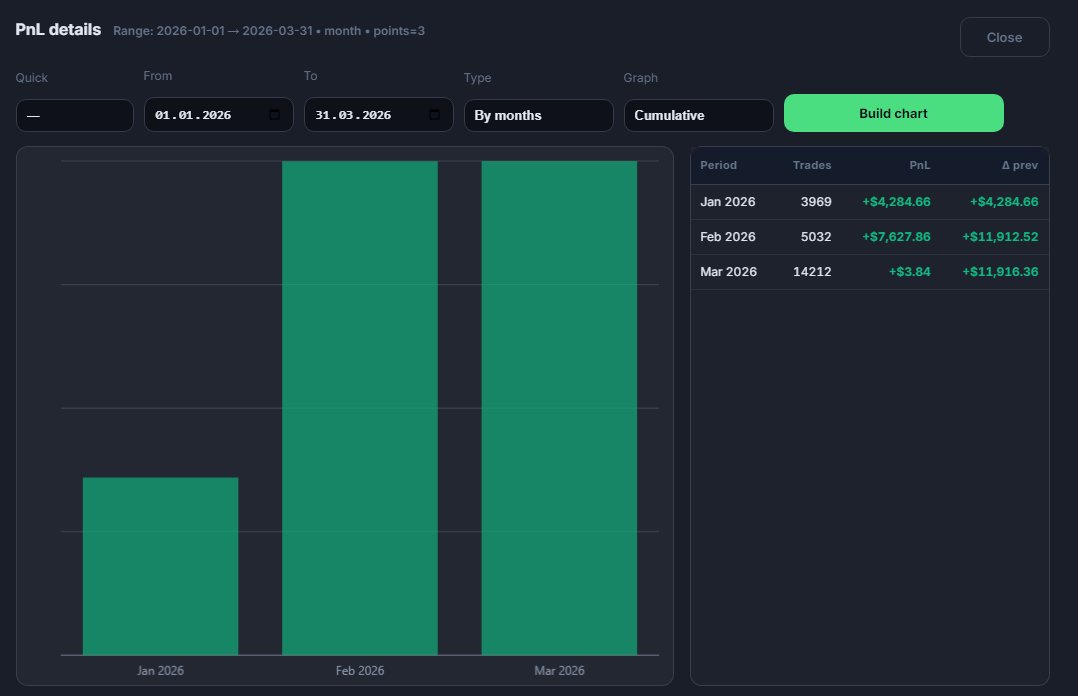Click the Feb 2026 chart bar
The height and width of the screenshot is (696, 1078).
pos(360,408)
